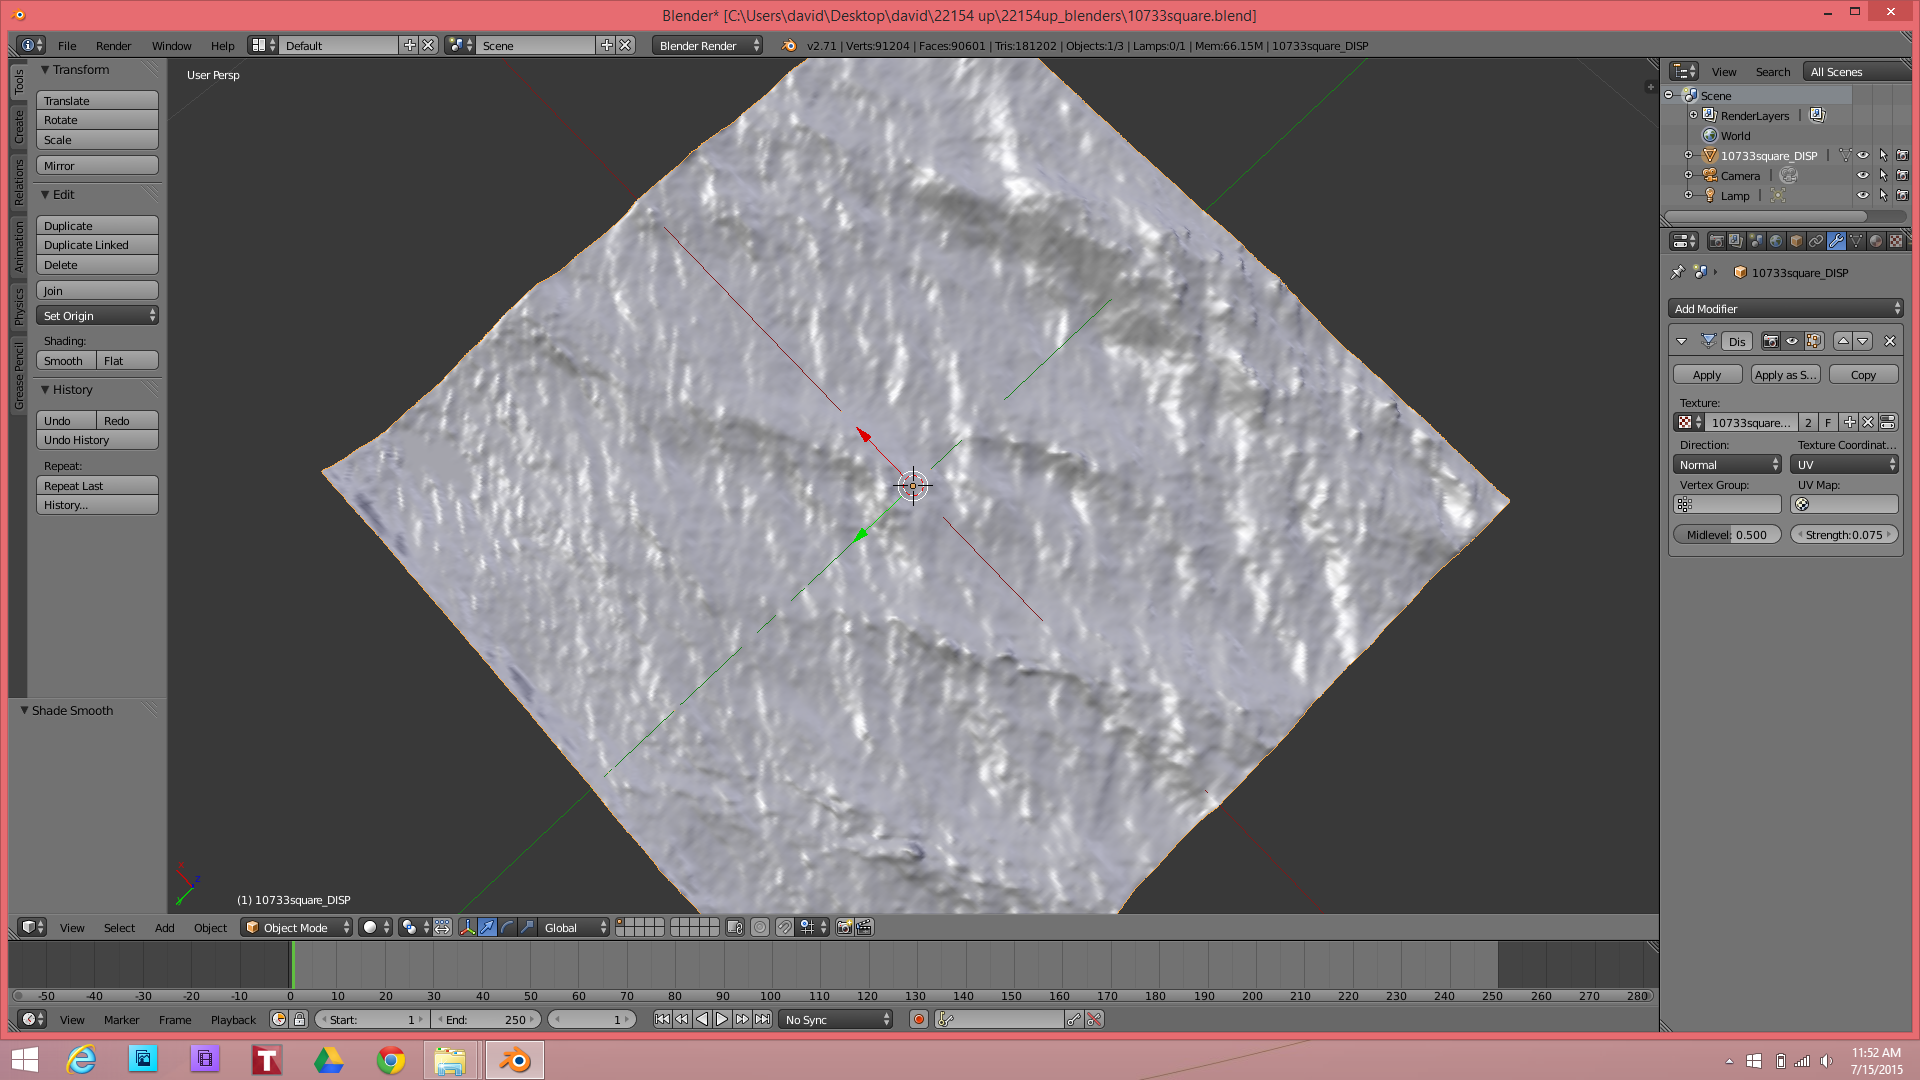Play animation forward in timeline
The image size is (1920, 1080).
click(x=722, y=1019)
